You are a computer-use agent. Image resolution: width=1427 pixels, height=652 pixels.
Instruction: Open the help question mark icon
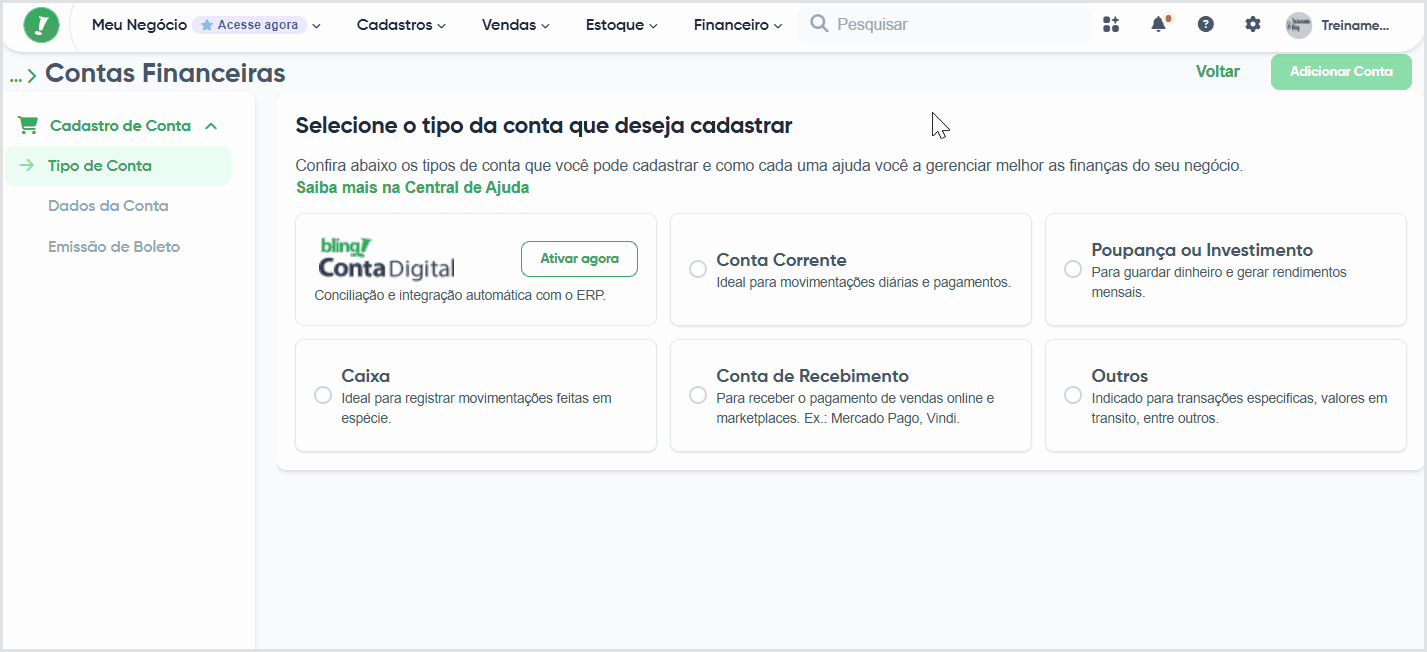coord(1206,24)
